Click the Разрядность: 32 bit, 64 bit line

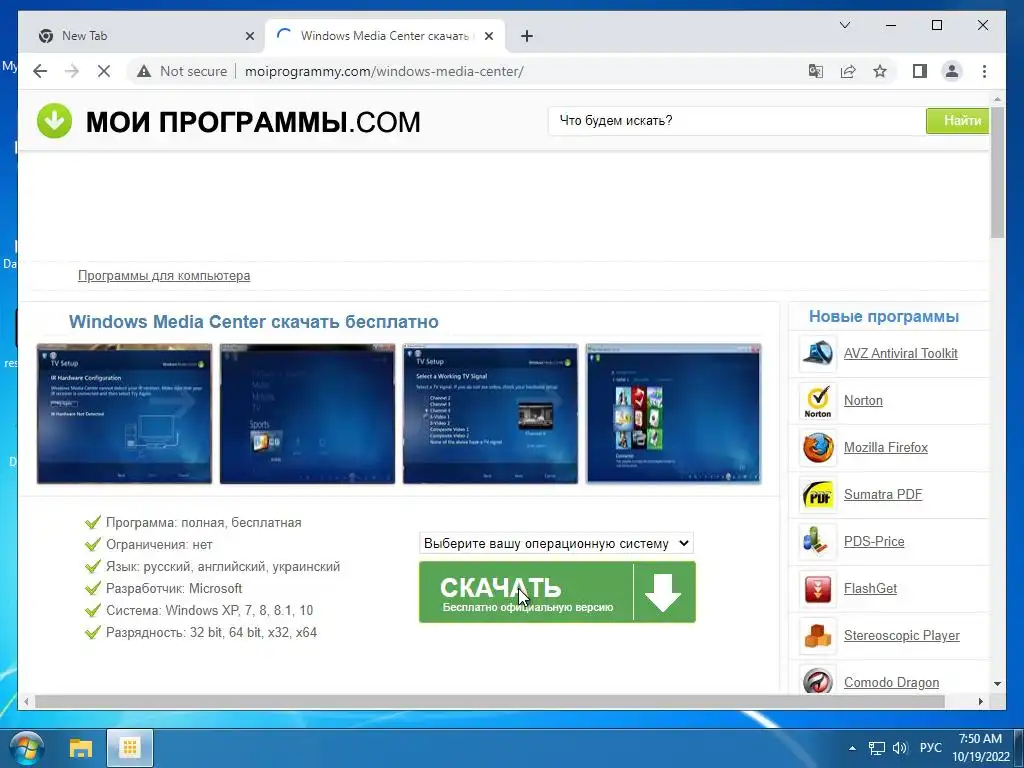pos(211,632)
